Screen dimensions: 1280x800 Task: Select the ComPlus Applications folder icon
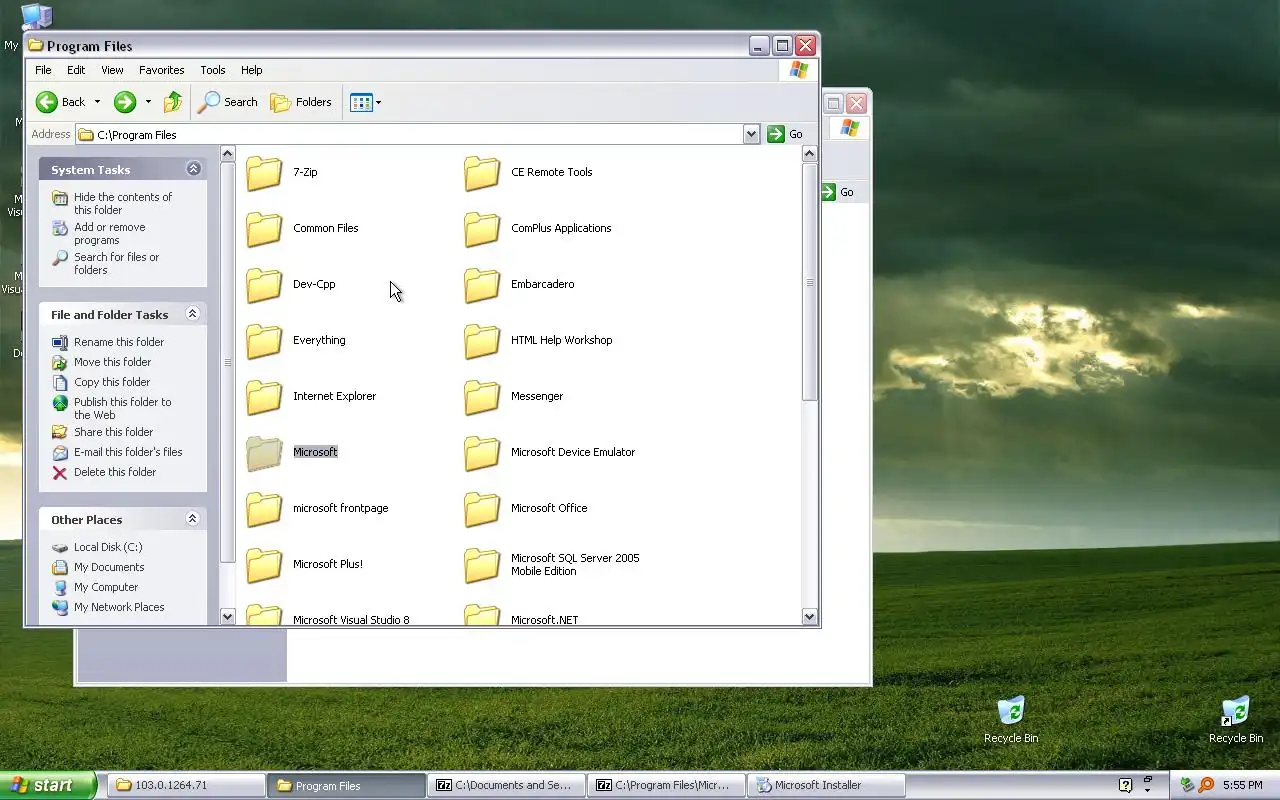(x=482, y=228)
